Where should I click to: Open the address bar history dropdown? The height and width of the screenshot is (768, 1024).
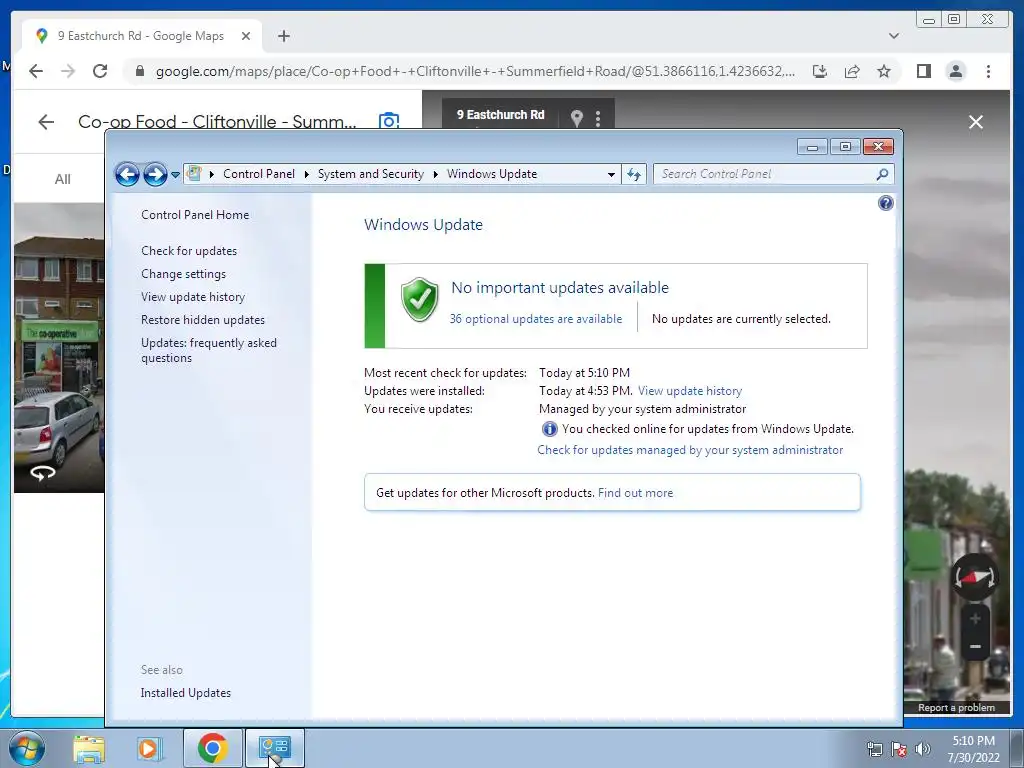pyautogui.click(x=611, y=174)
